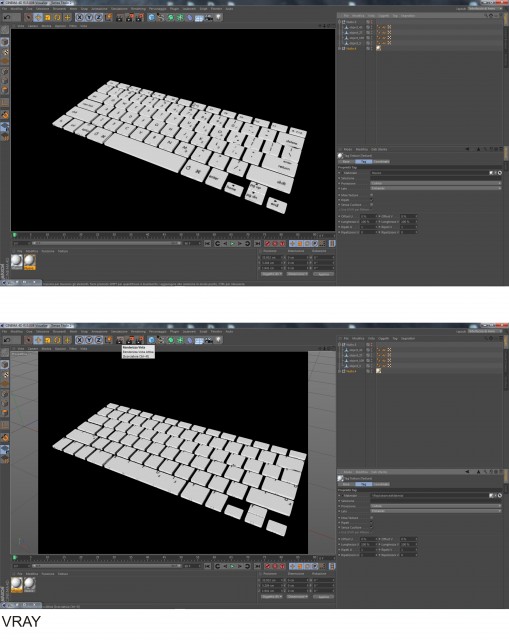Click Make Editable icon in top screenshot sidebar
Screen dimensions: 509x640
4,30
